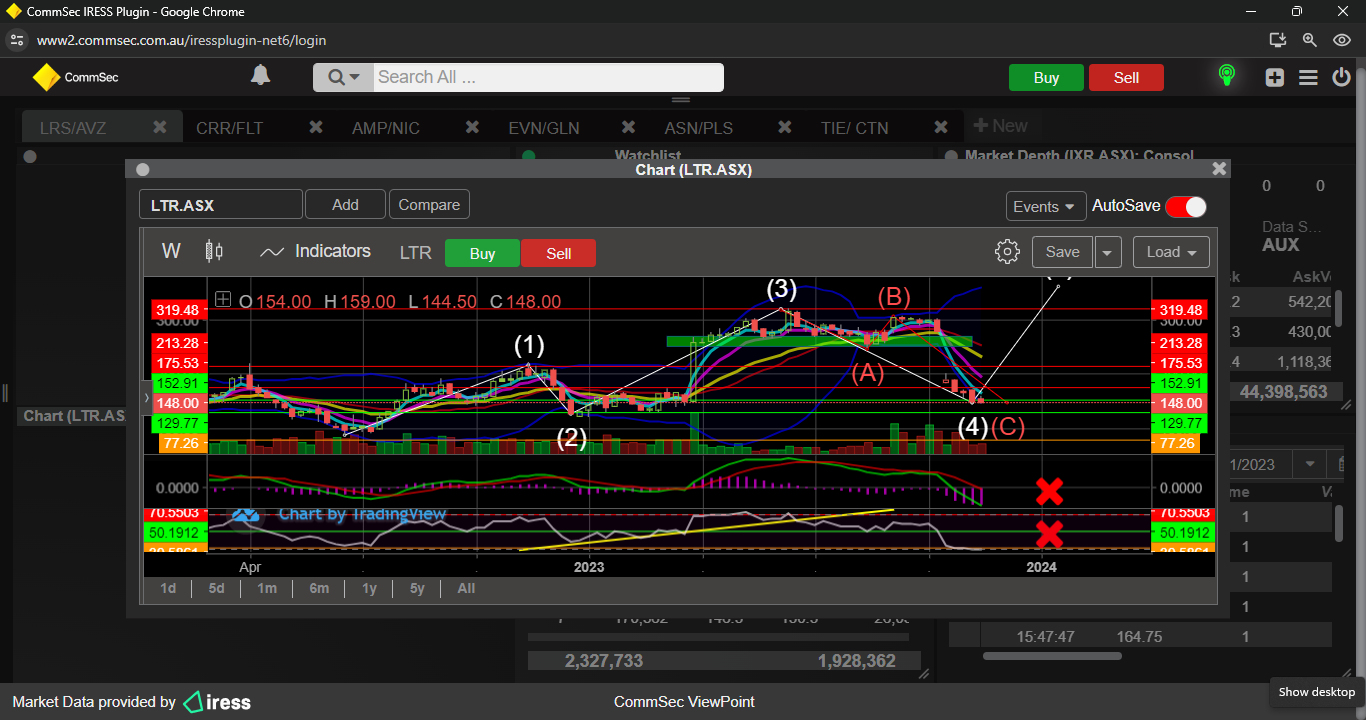Select 1y time range
1366x720 pixels.
(x=369, y=588)
